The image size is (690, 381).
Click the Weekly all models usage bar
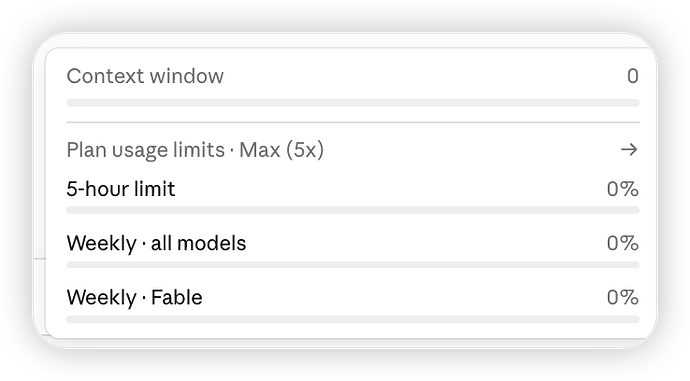[x=352, y=265]
